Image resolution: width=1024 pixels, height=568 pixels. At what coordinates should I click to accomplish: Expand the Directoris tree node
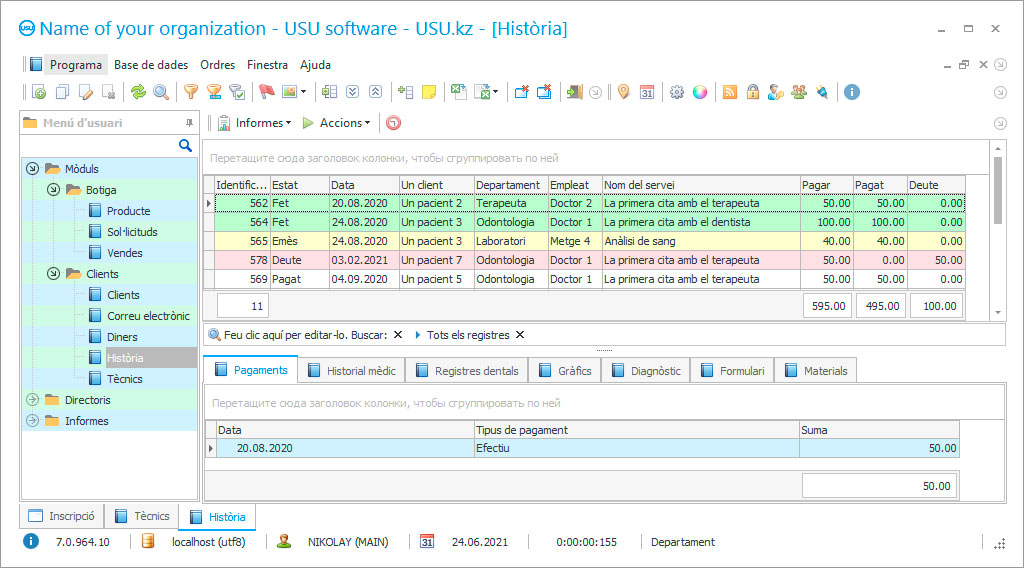[x=32, y=400]
